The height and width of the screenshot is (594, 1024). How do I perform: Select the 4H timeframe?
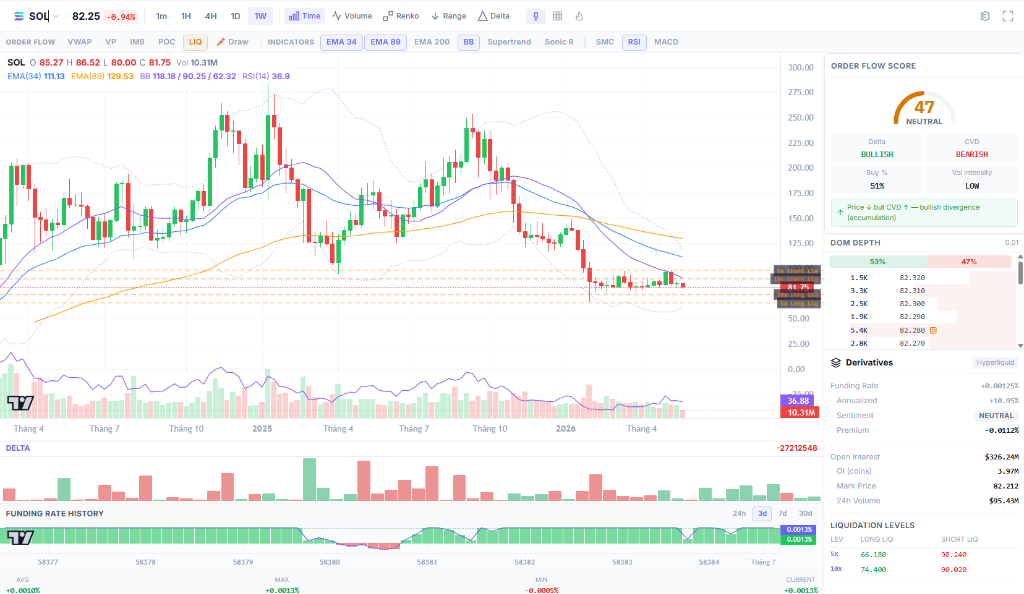point(211,16)
